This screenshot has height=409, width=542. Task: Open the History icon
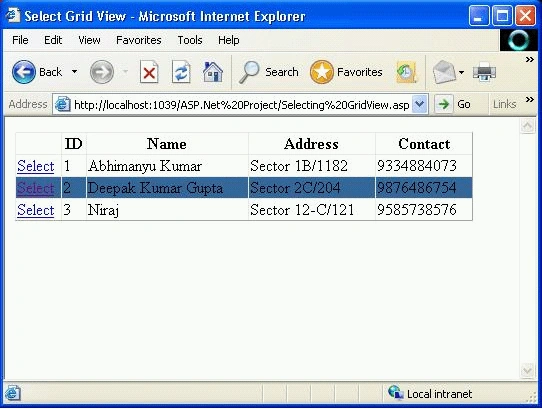click(406, 72)
